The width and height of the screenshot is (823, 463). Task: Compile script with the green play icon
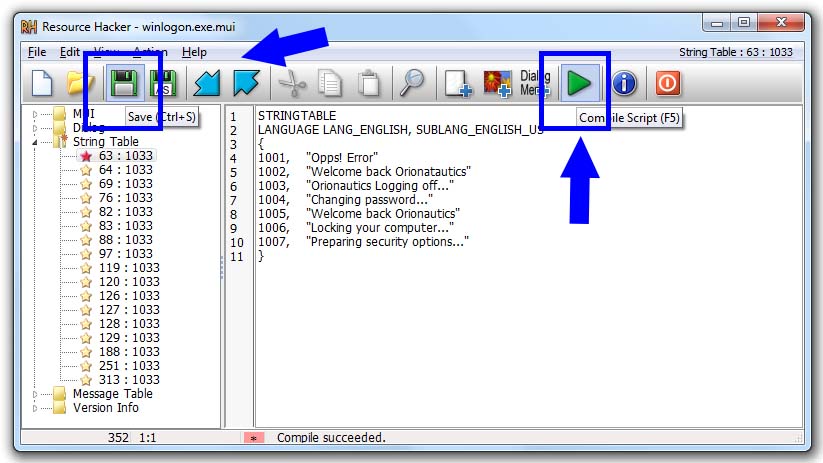(x=579, y=83)
